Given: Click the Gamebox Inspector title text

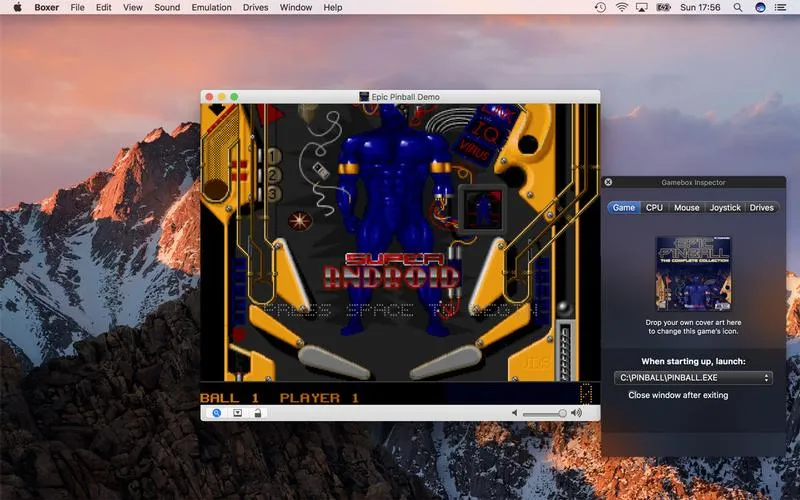Looking at the screenshot, I should 693,182.
